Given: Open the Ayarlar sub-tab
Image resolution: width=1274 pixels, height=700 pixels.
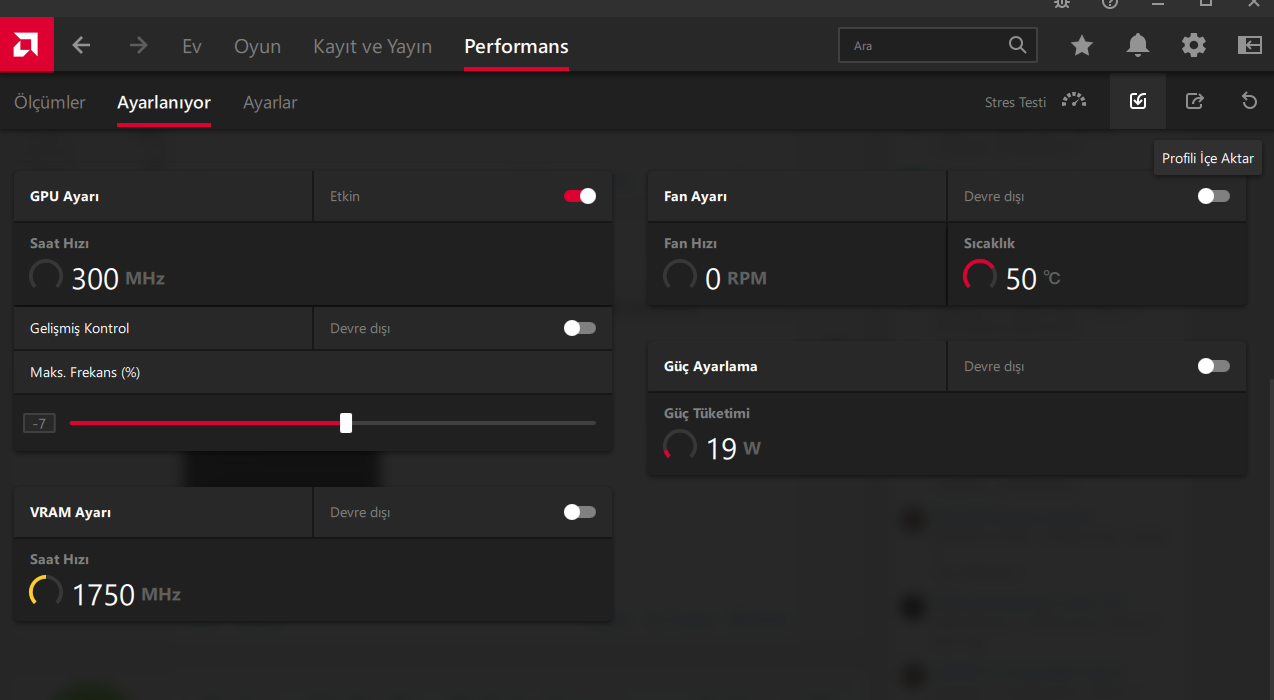Looking at the screenshot, I should click(270, 102).
